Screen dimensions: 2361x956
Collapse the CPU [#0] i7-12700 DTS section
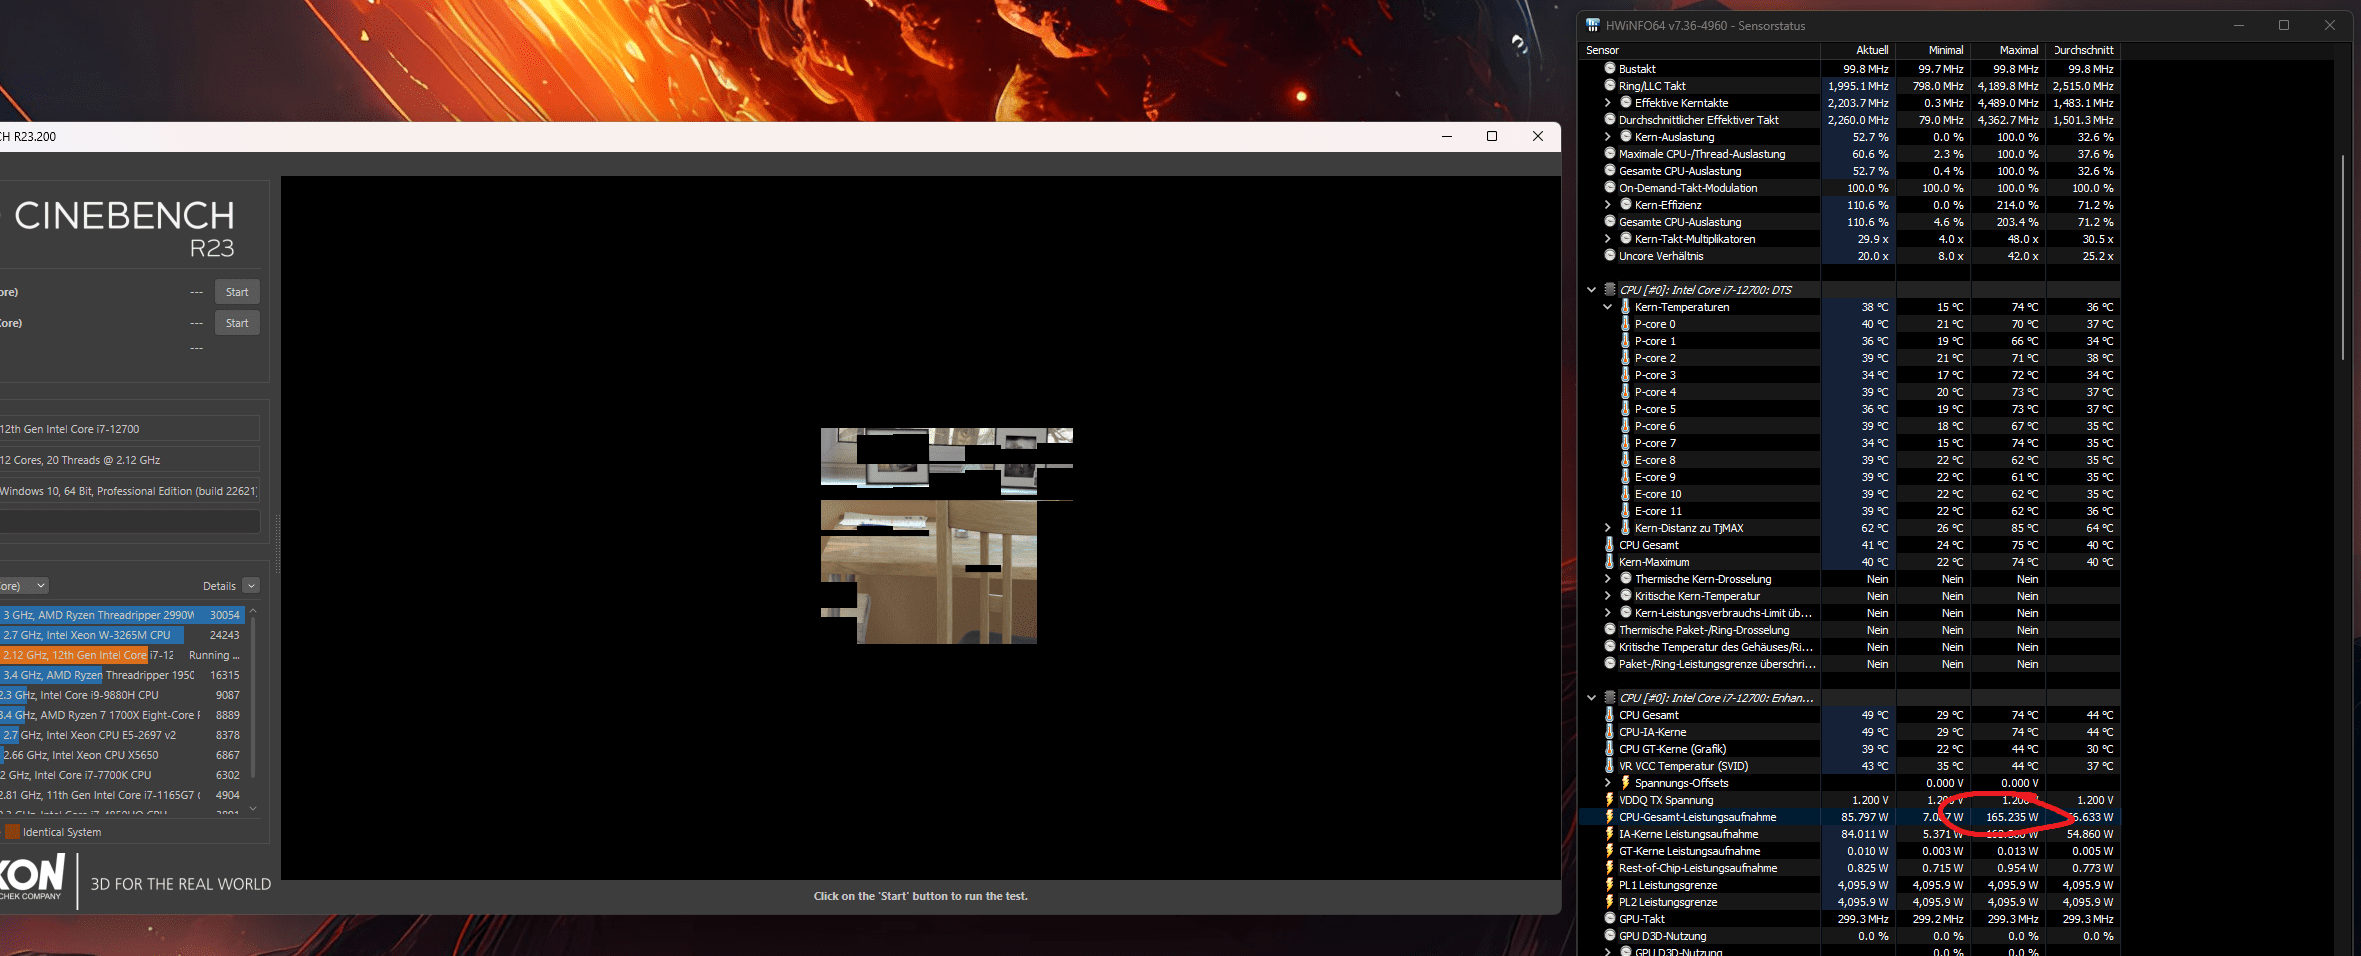(x=1591, y=289)
